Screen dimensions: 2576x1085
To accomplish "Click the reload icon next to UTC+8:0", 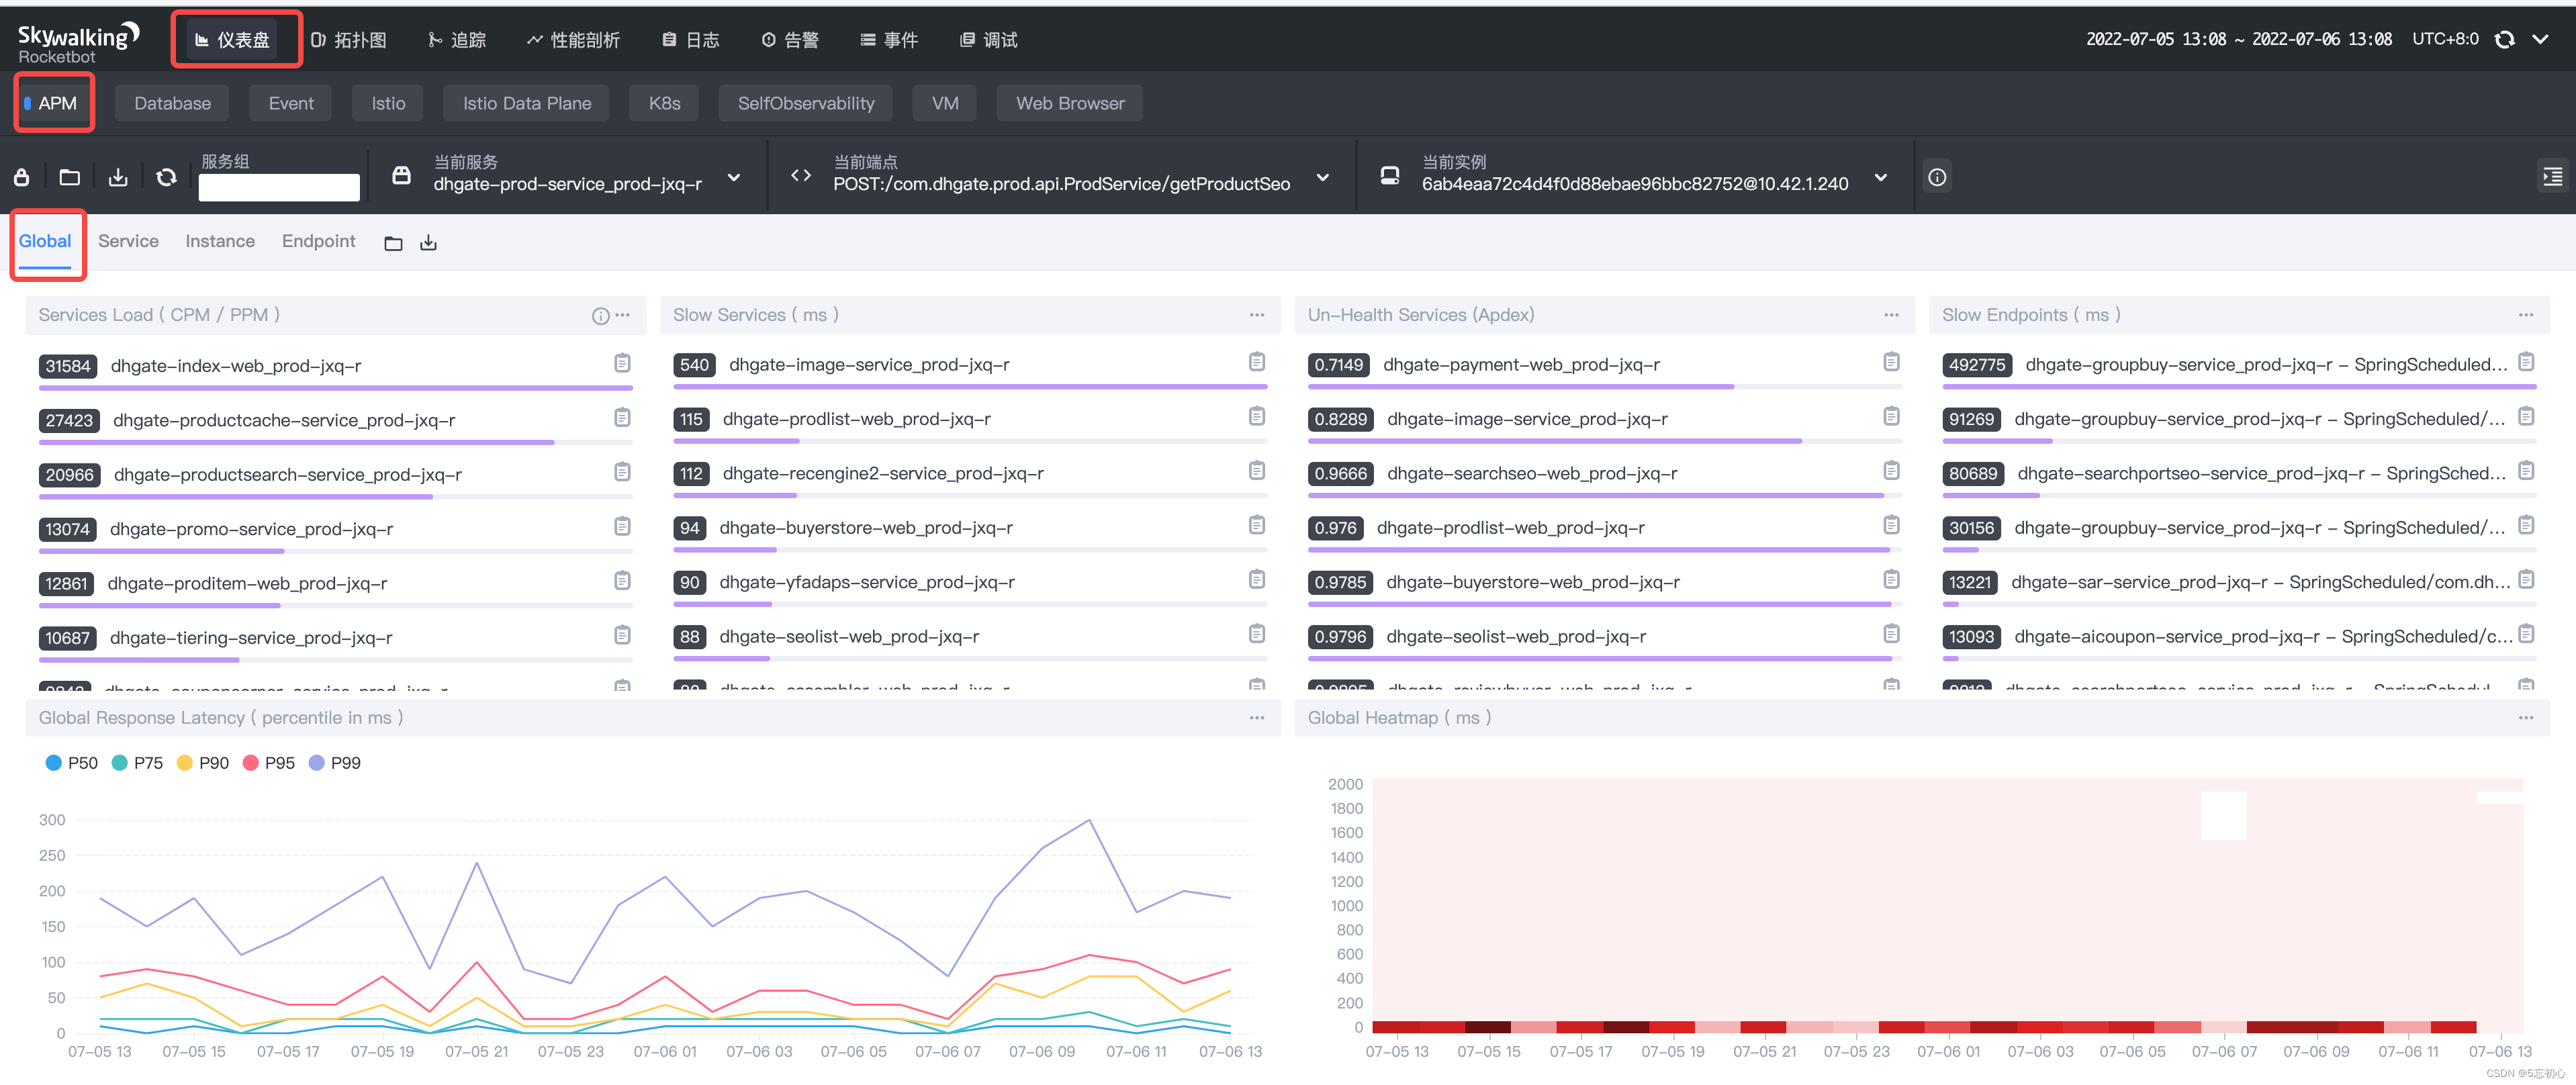I will (x=2504, y=40).
